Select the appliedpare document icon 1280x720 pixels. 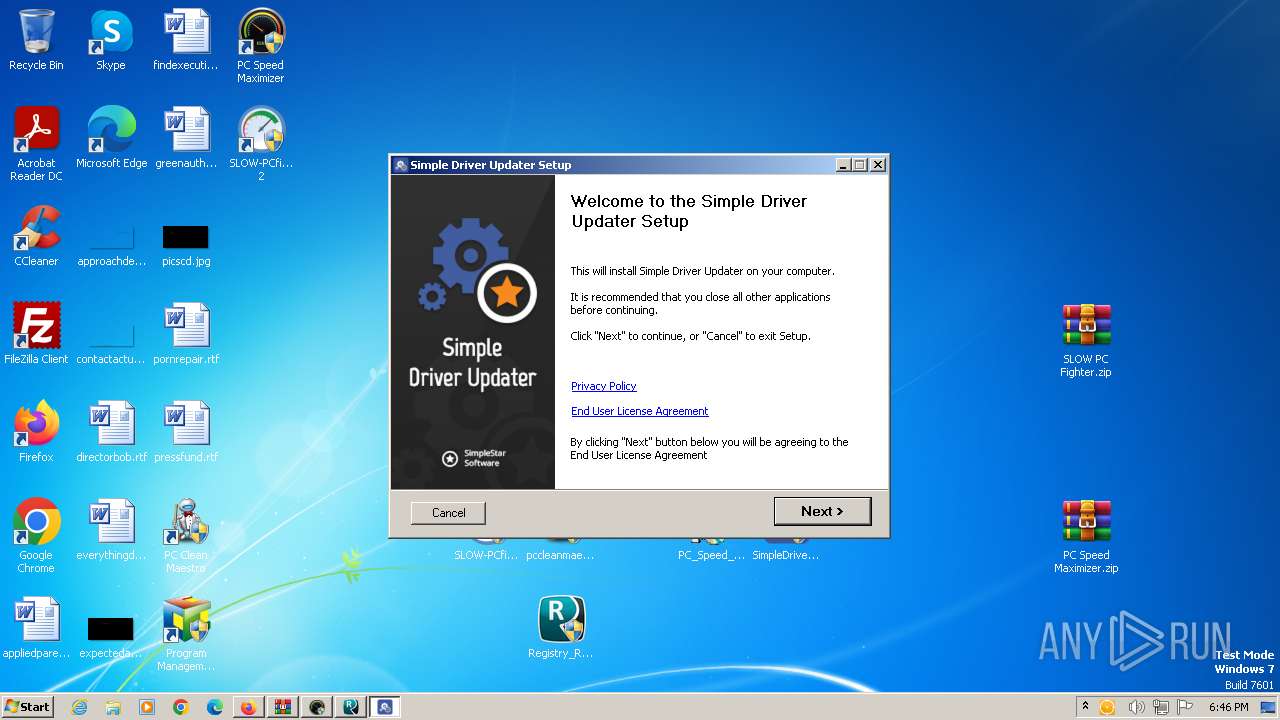[x=36, y=628]
